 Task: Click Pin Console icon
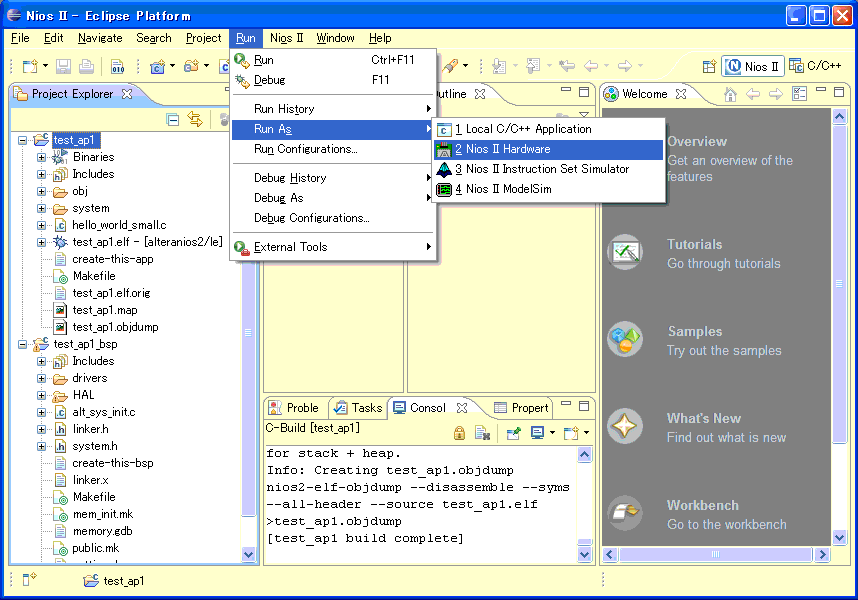coord(513,433)
